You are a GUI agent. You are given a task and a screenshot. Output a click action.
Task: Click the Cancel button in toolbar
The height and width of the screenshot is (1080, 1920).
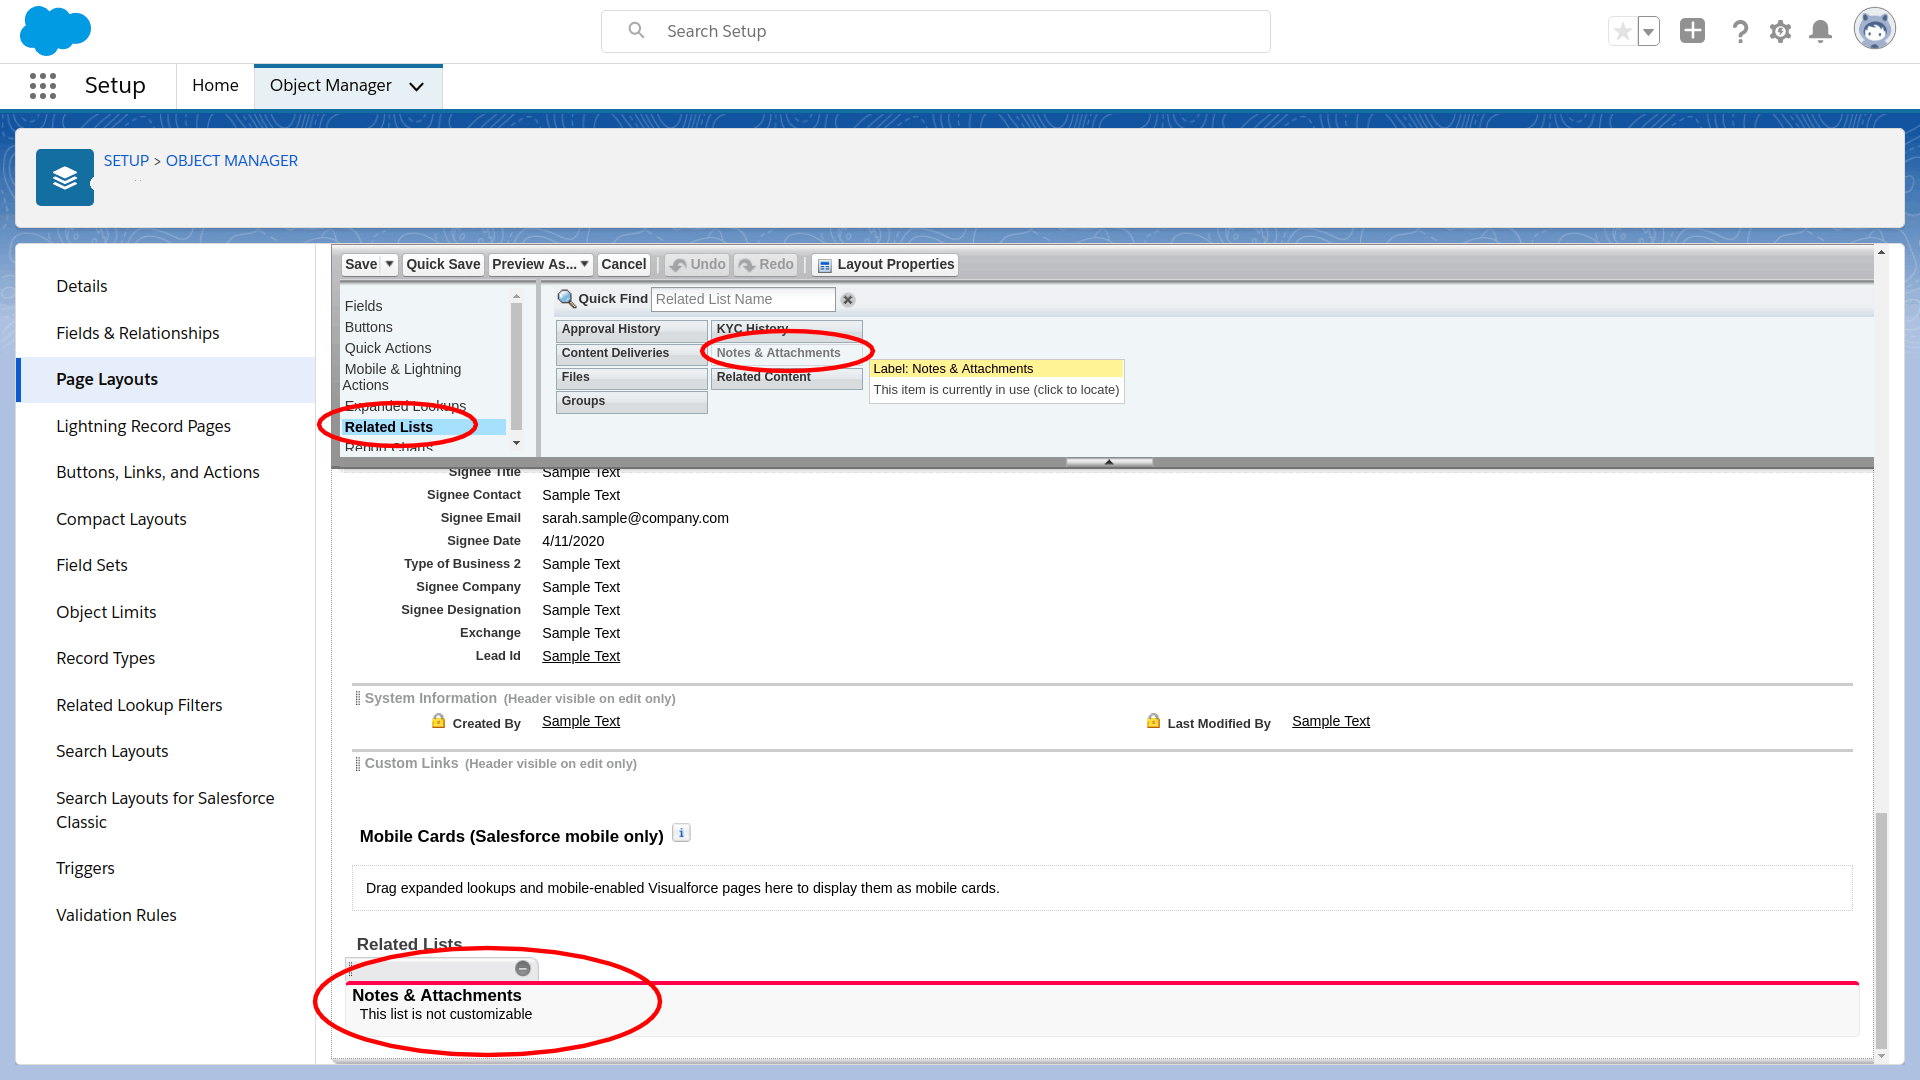624,264
